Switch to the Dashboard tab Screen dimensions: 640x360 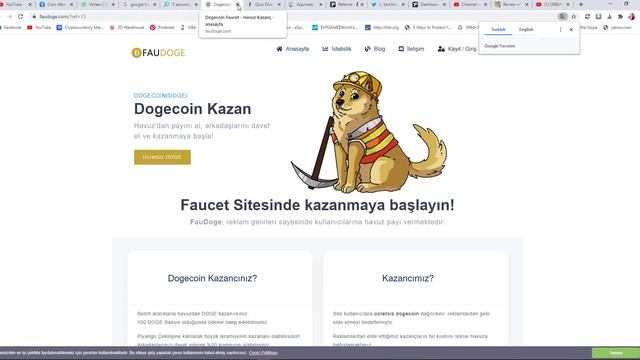click(x=429, y=4)
